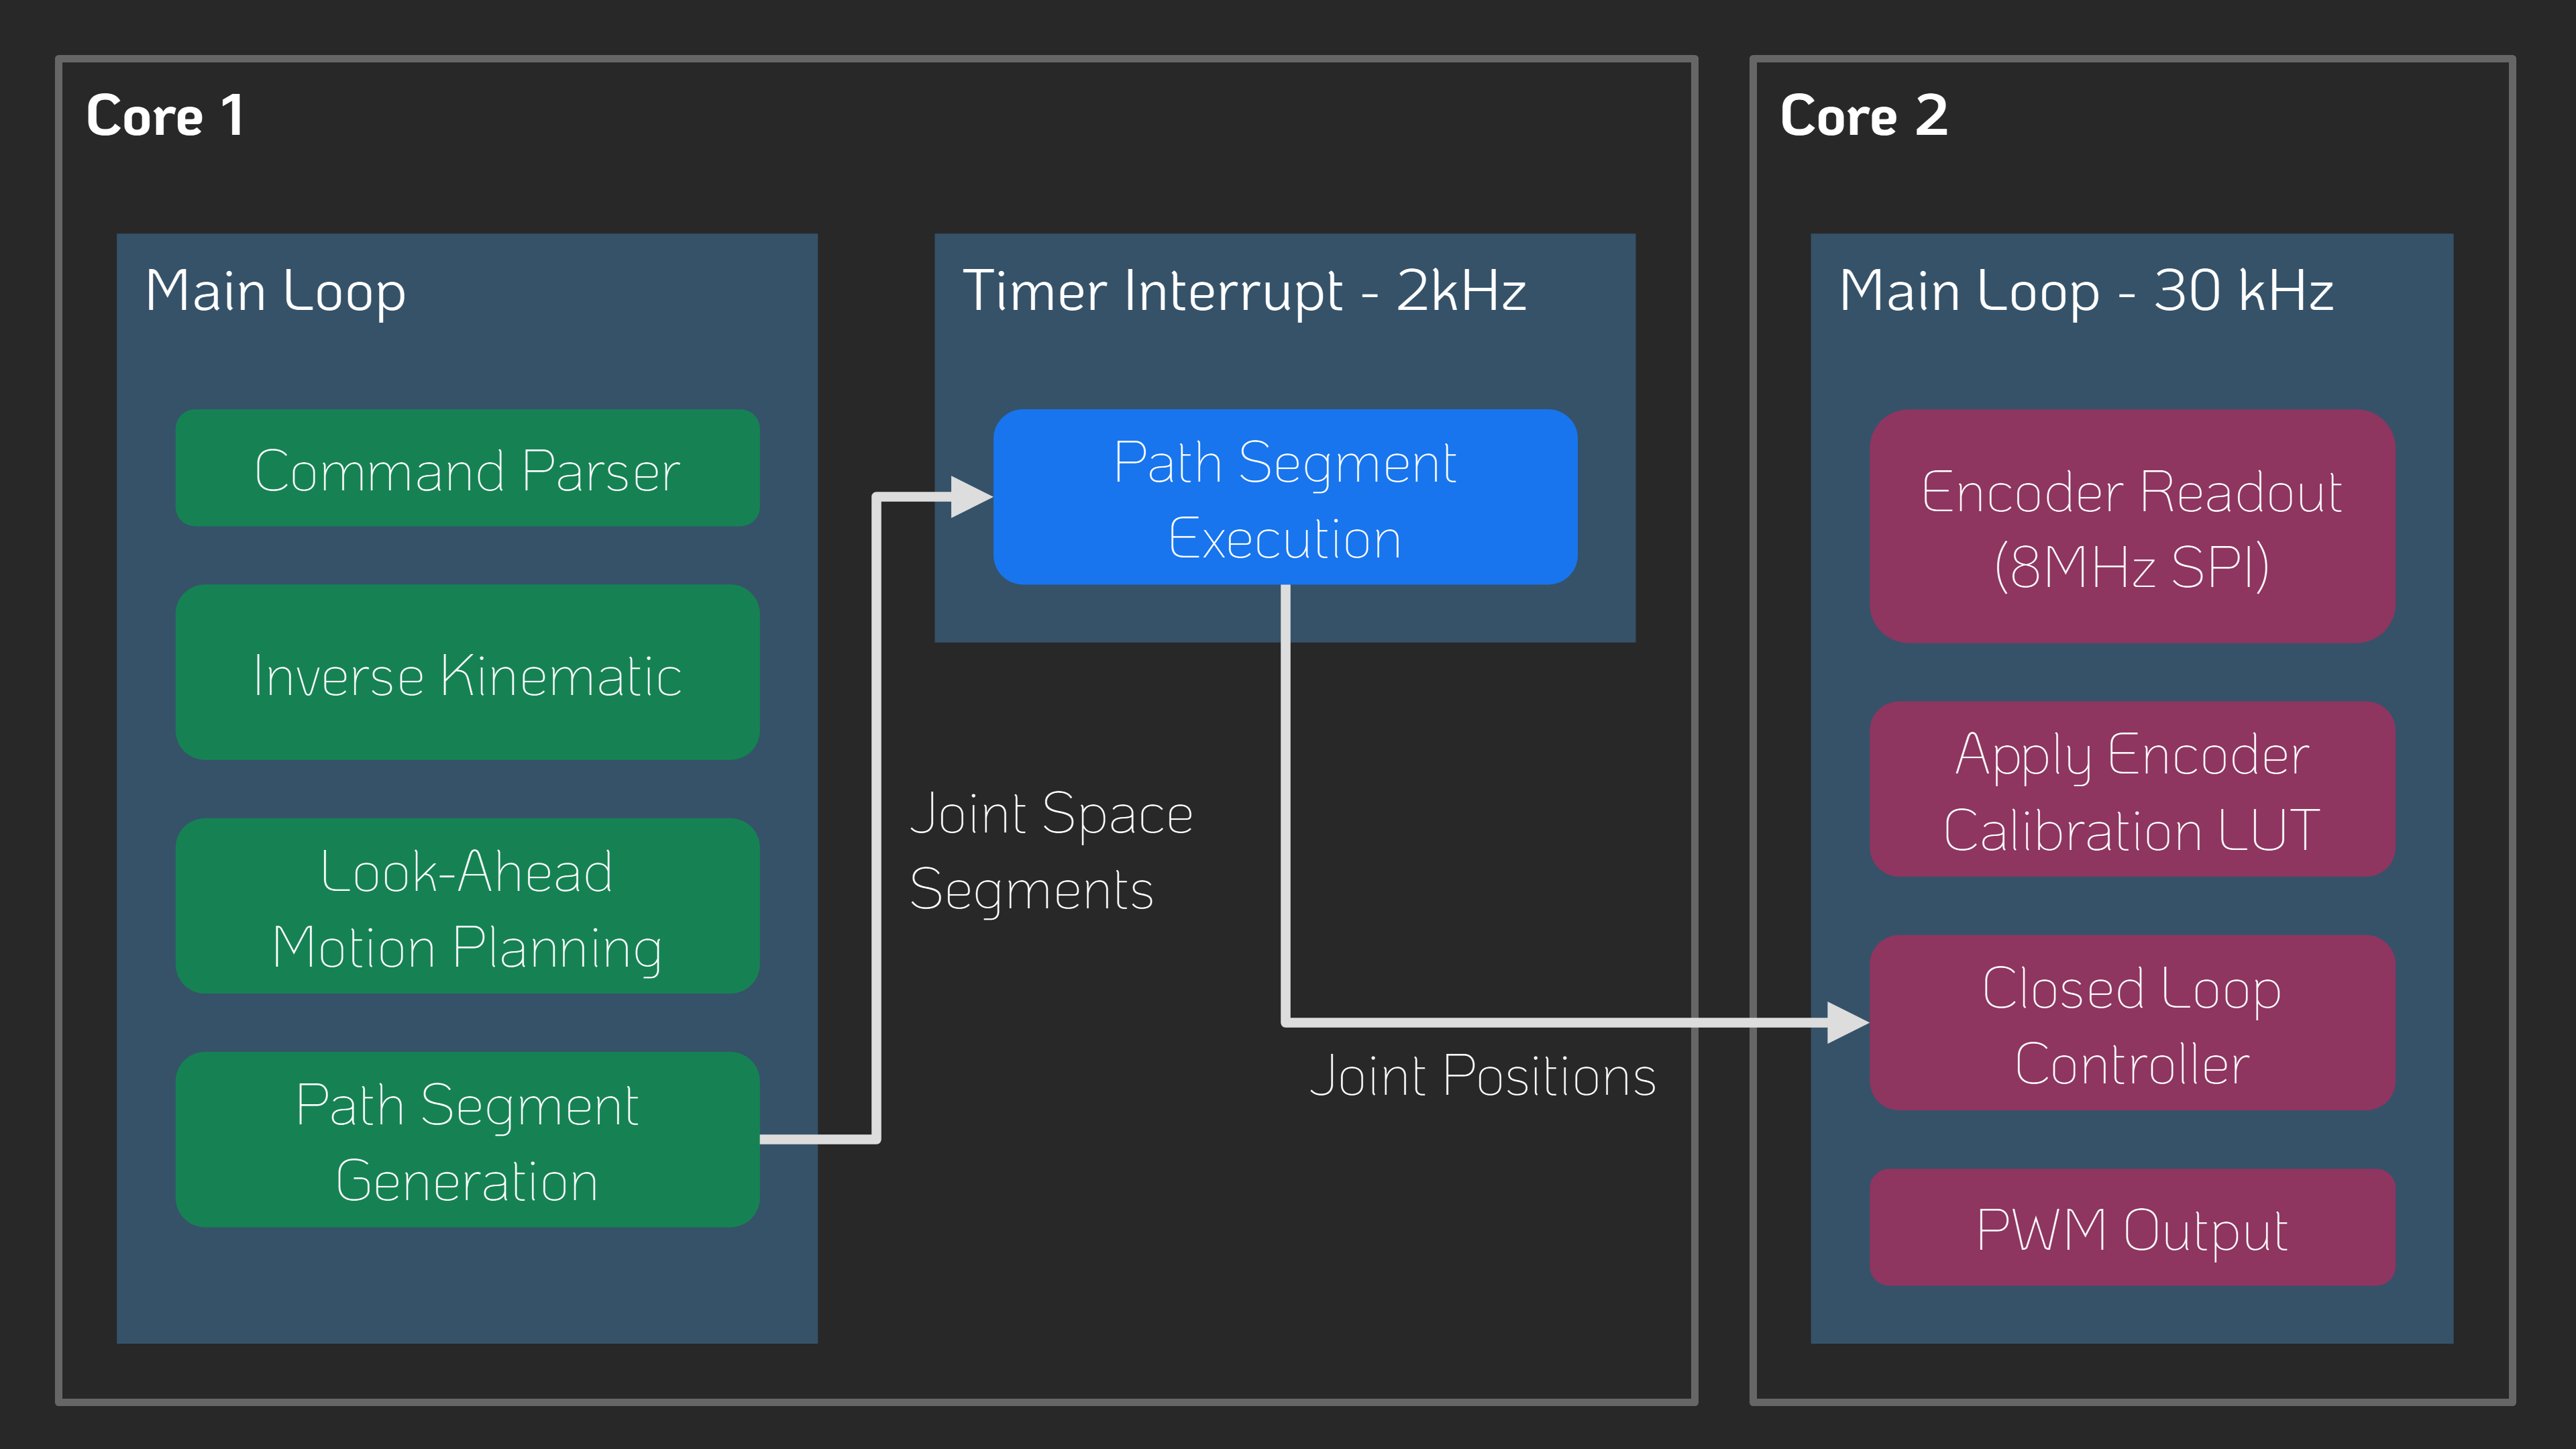
Task: Click the Command Parser block
Action: coord(467,468)
